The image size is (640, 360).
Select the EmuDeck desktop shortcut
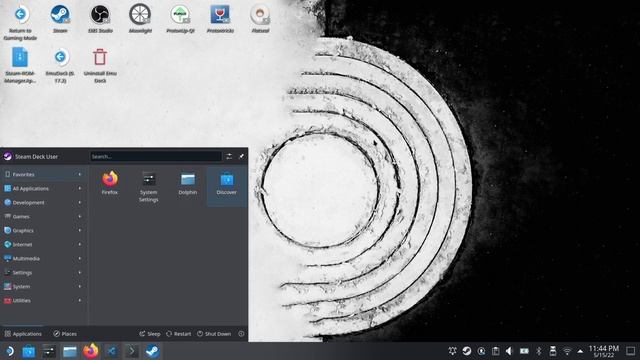pyautogui.click(x=60, y=65)
